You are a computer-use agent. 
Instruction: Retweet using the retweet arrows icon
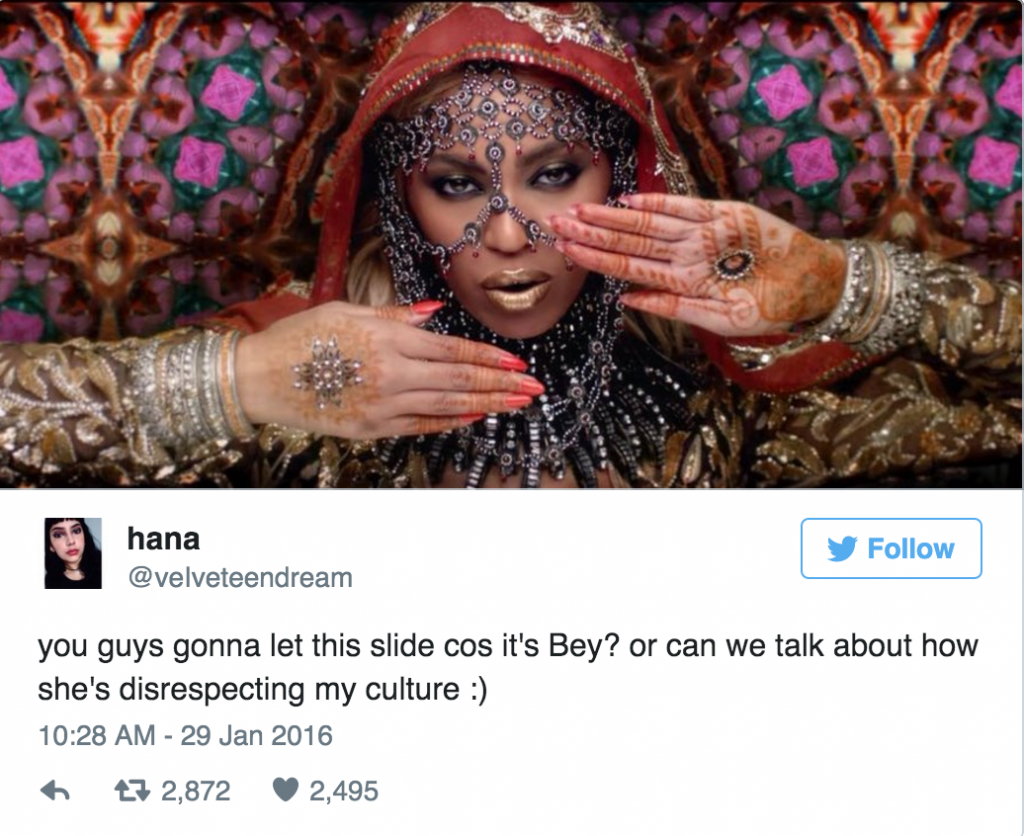click(133, 791)
